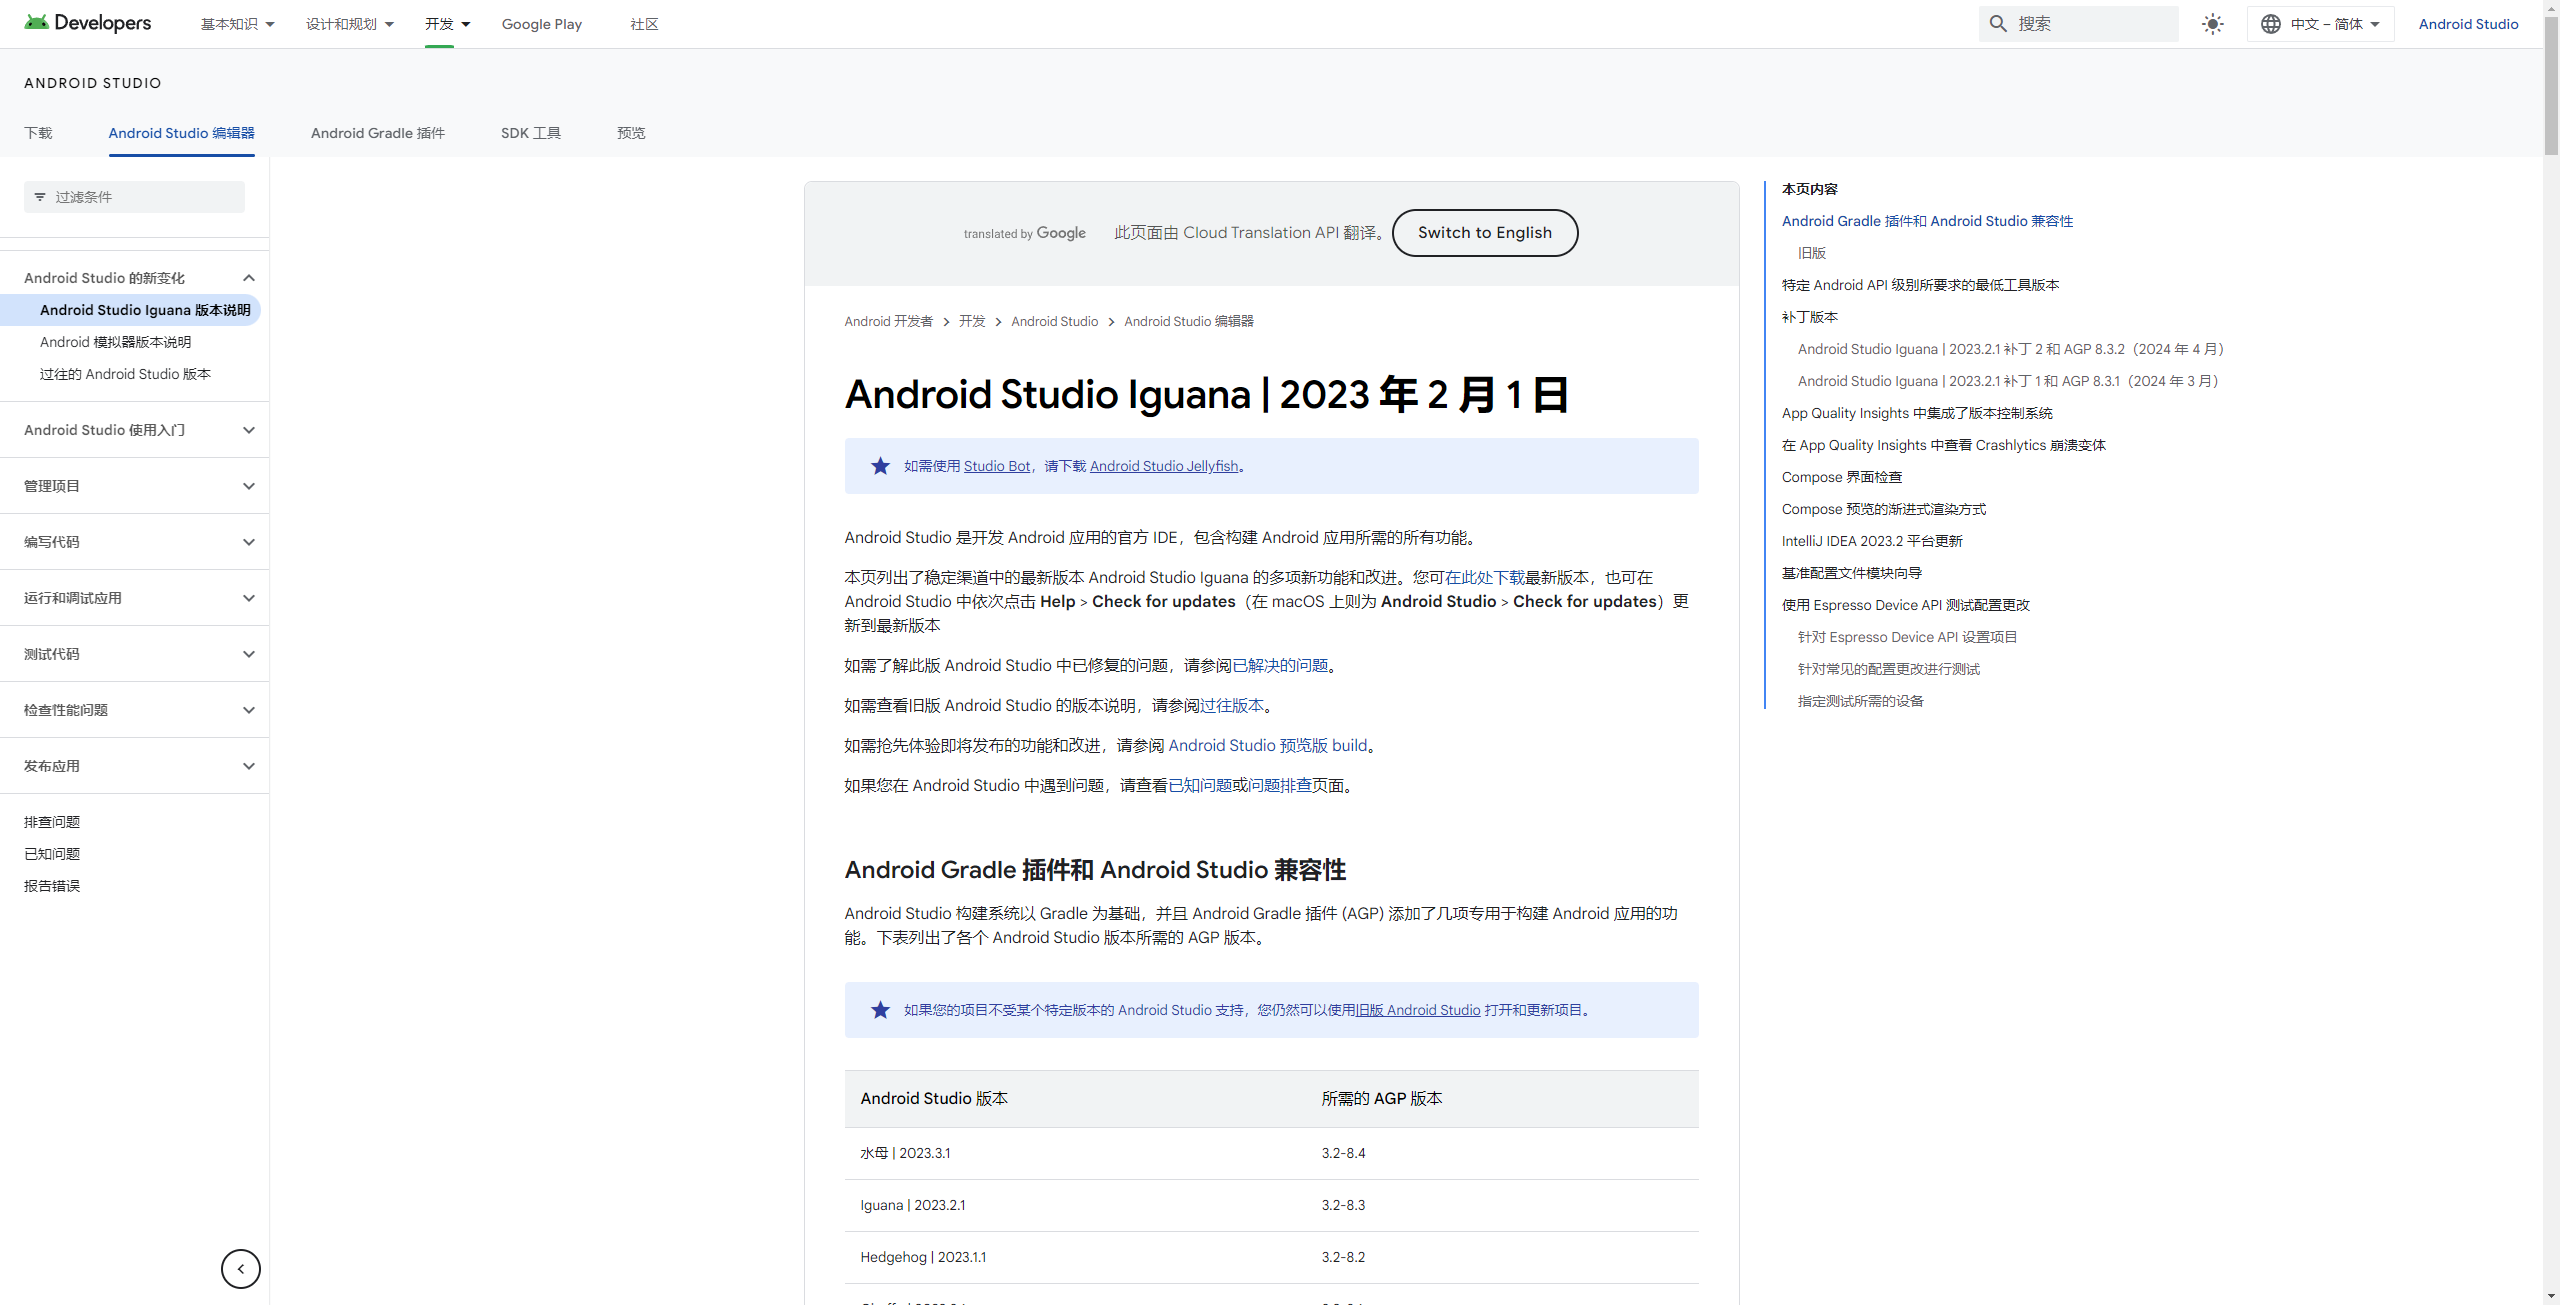Image resolution: width=2560 pixels, height=1305 pixels.
Task: Collapse the sidebar with round arrow button
Action: (241, 1269)
